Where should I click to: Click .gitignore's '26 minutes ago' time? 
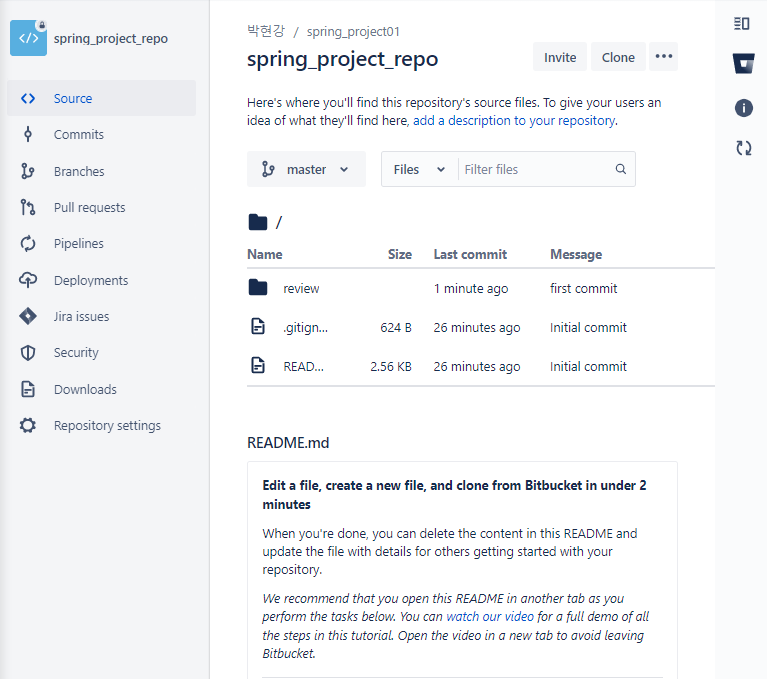pyautogui.click(x=477, y=328)
